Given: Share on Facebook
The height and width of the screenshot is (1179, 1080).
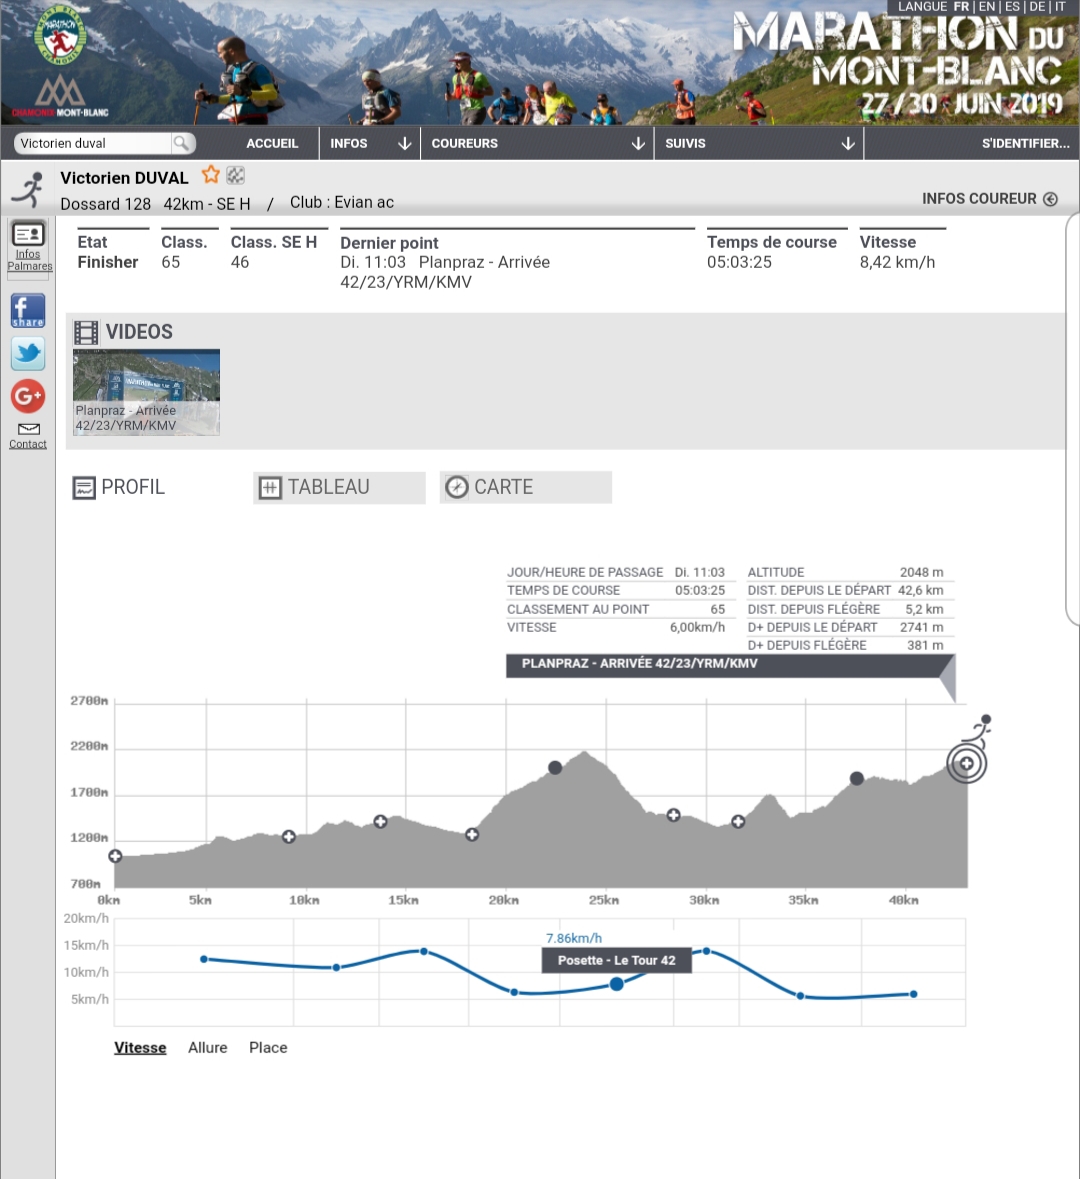Looking at the screenshot, I should point(28,311).
